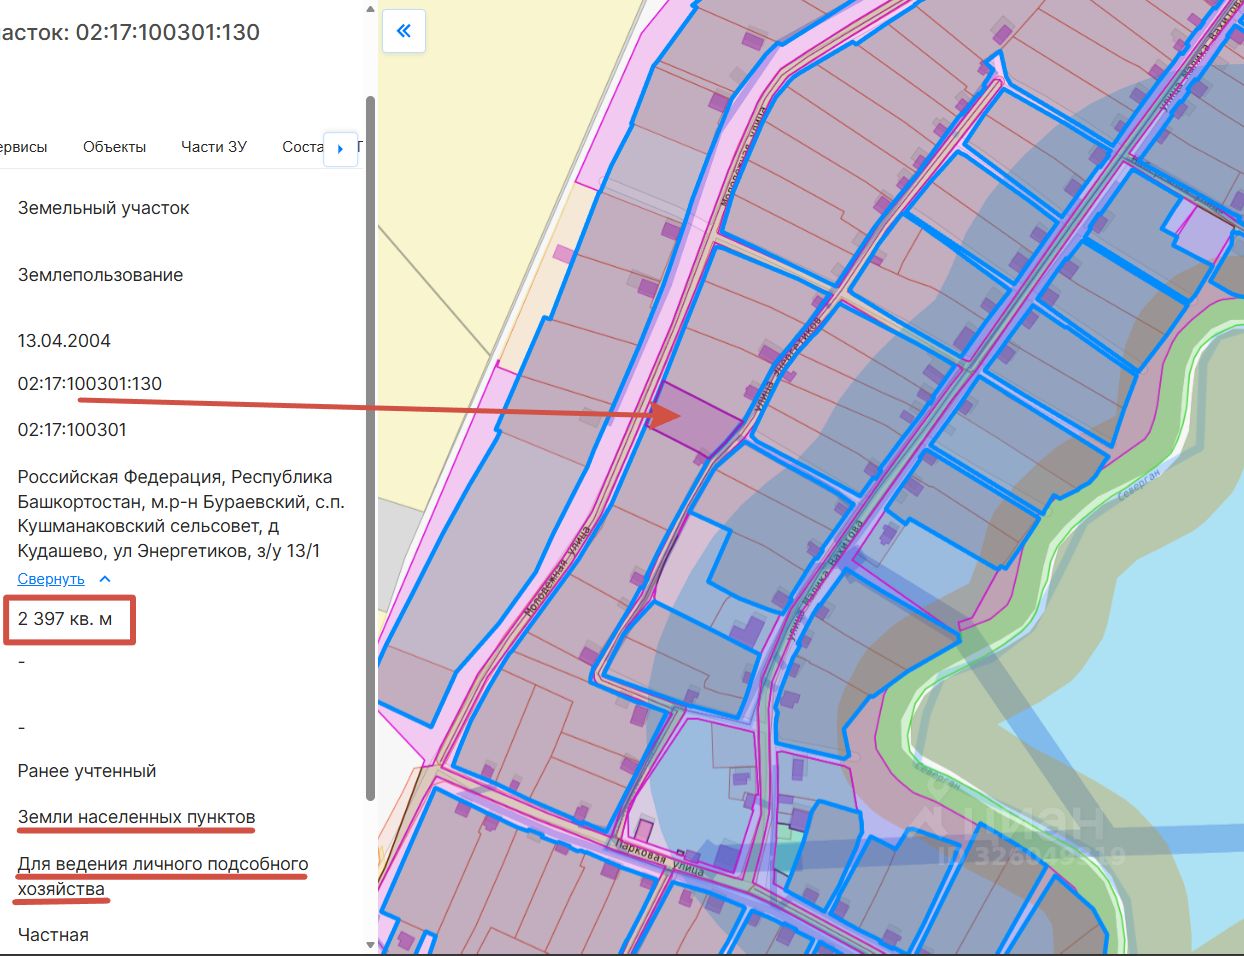
Task: Open the partially visible Сервисы tab
Action: tap(23, 147)
